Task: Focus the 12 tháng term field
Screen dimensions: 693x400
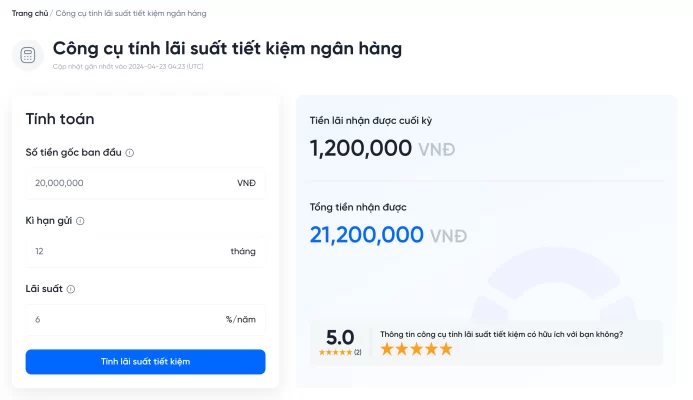Action: point(145,251)
